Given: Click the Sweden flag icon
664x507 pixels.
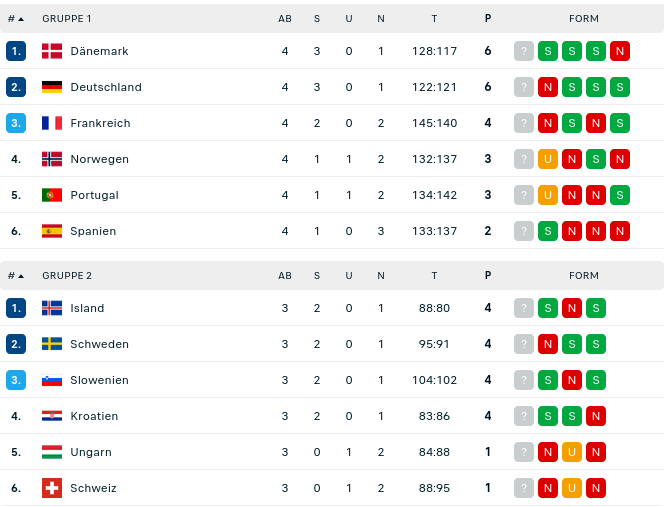Looking at the screenshot, I should click(52, 344).
